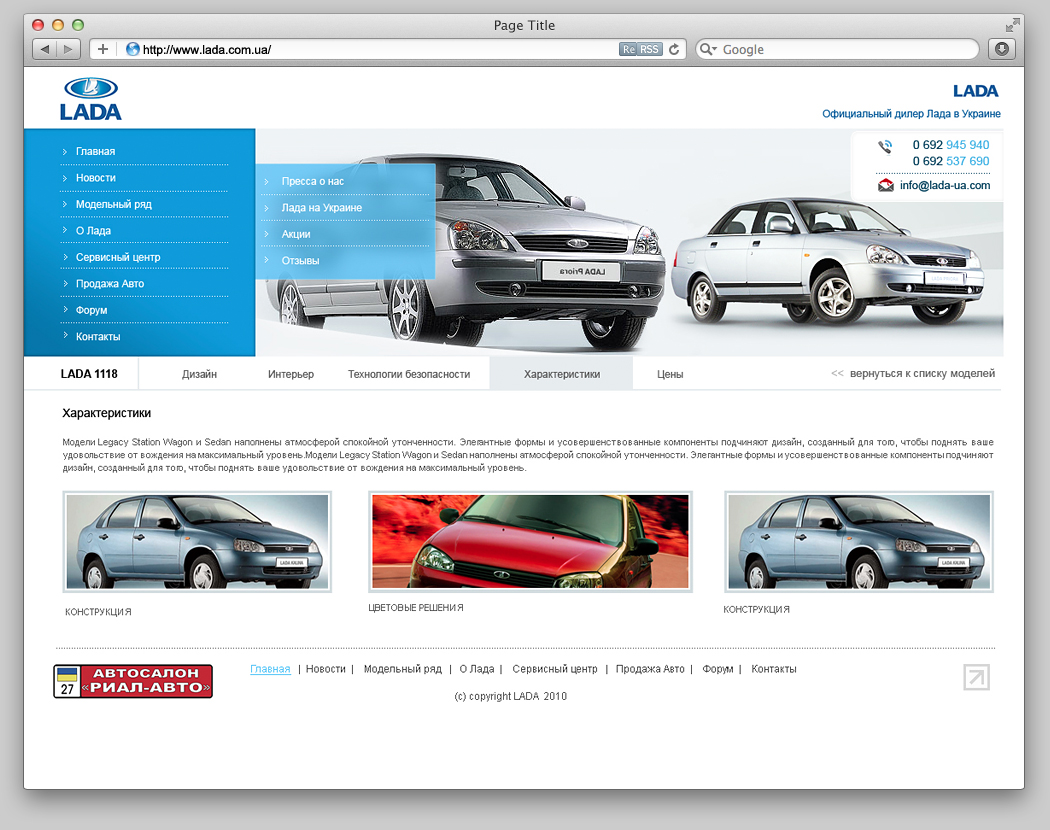Click the phone number 0 692 537 690
The width and height of the screenshot is (1050, 830).
pos(951,161)
